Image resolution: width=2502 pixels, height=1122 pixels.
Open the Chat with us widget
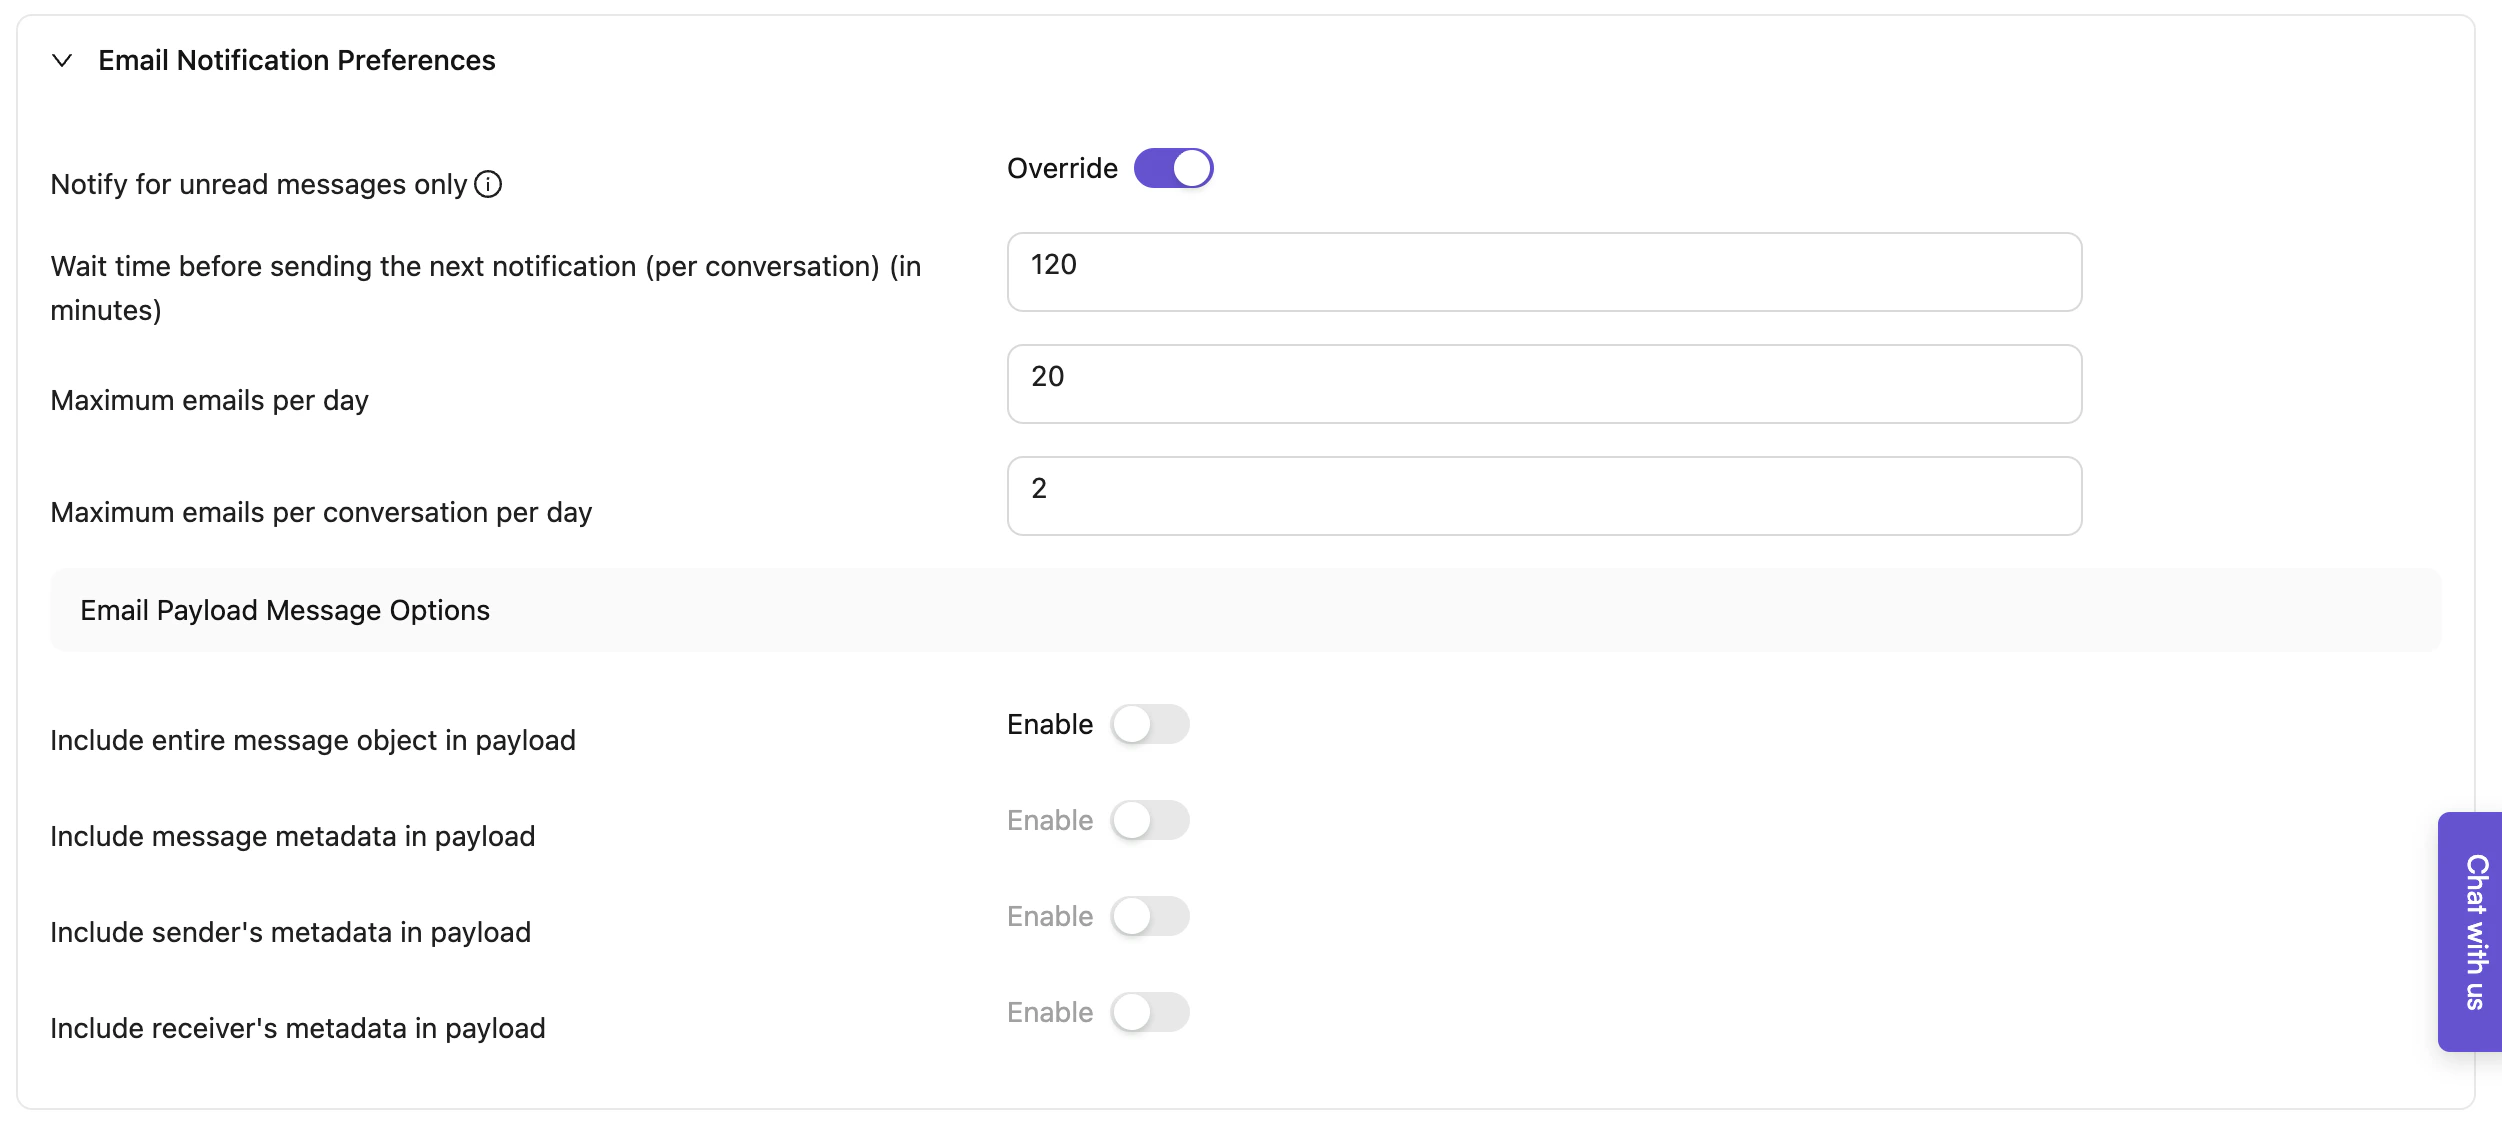[x=2472, y=931]
